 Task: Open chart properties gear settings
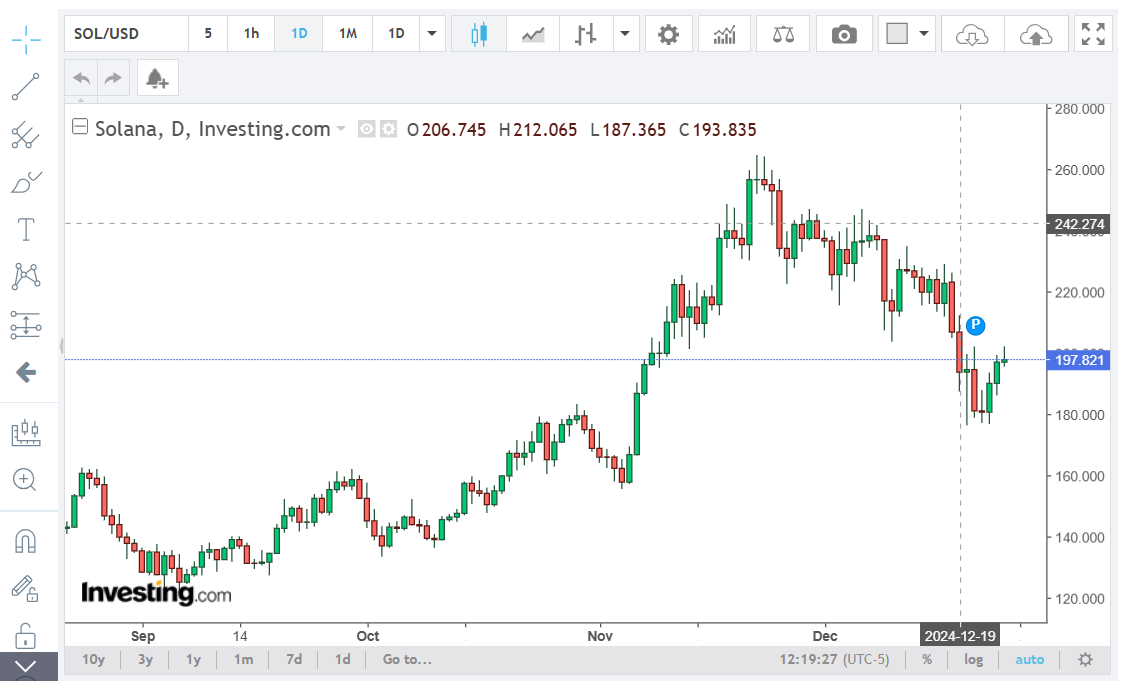click(668, 34)
